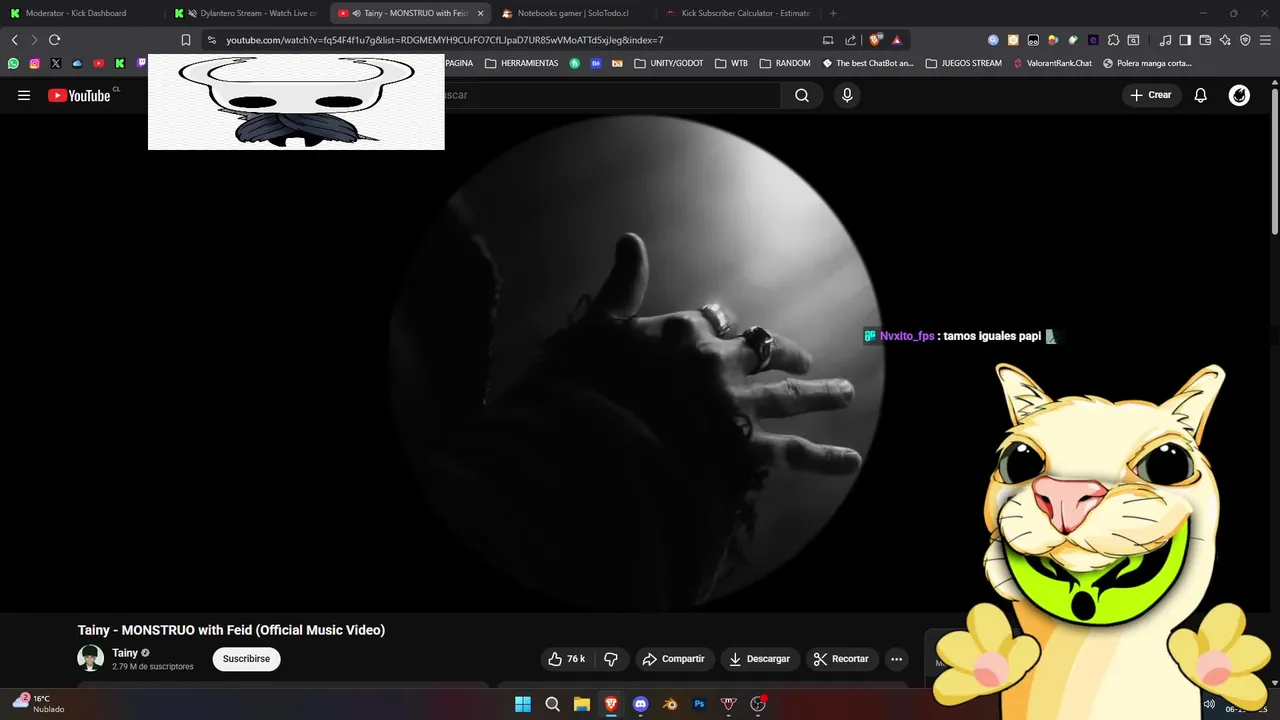The image size is (1280, 720).
Task: Click the Suscribirse button
Action: point(247,659)
